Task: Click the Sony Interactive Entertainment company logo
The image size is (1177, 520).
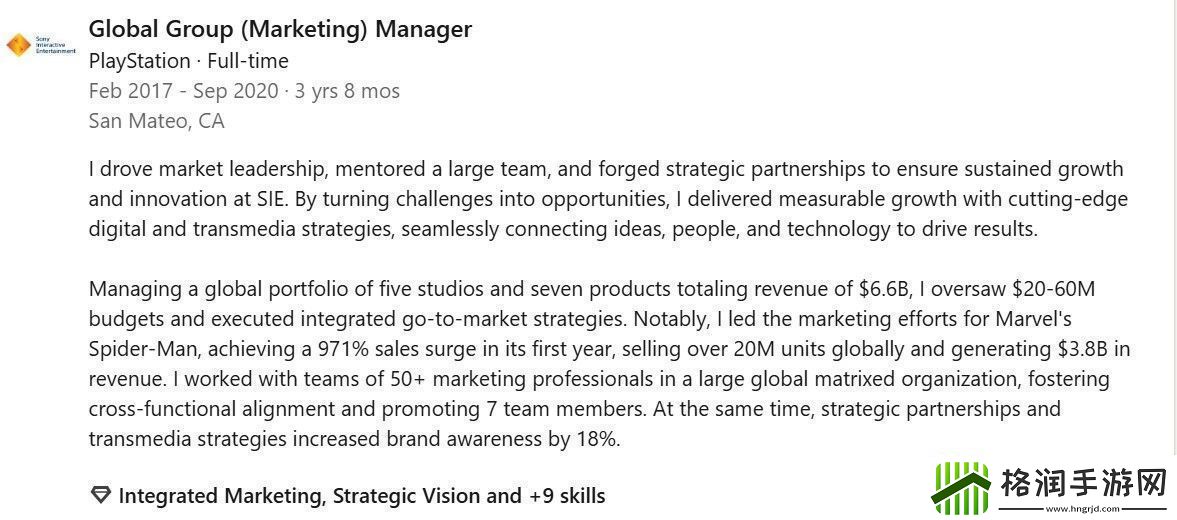Action: tap(40, 45)
